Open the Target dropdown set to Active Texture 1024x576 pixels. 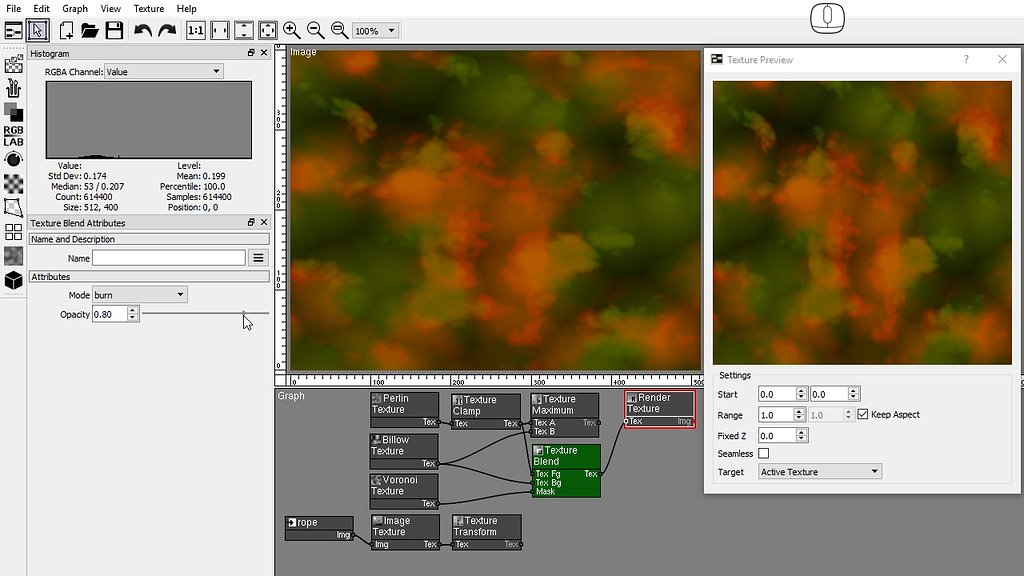pyautogui.click(x=818, y=471)
